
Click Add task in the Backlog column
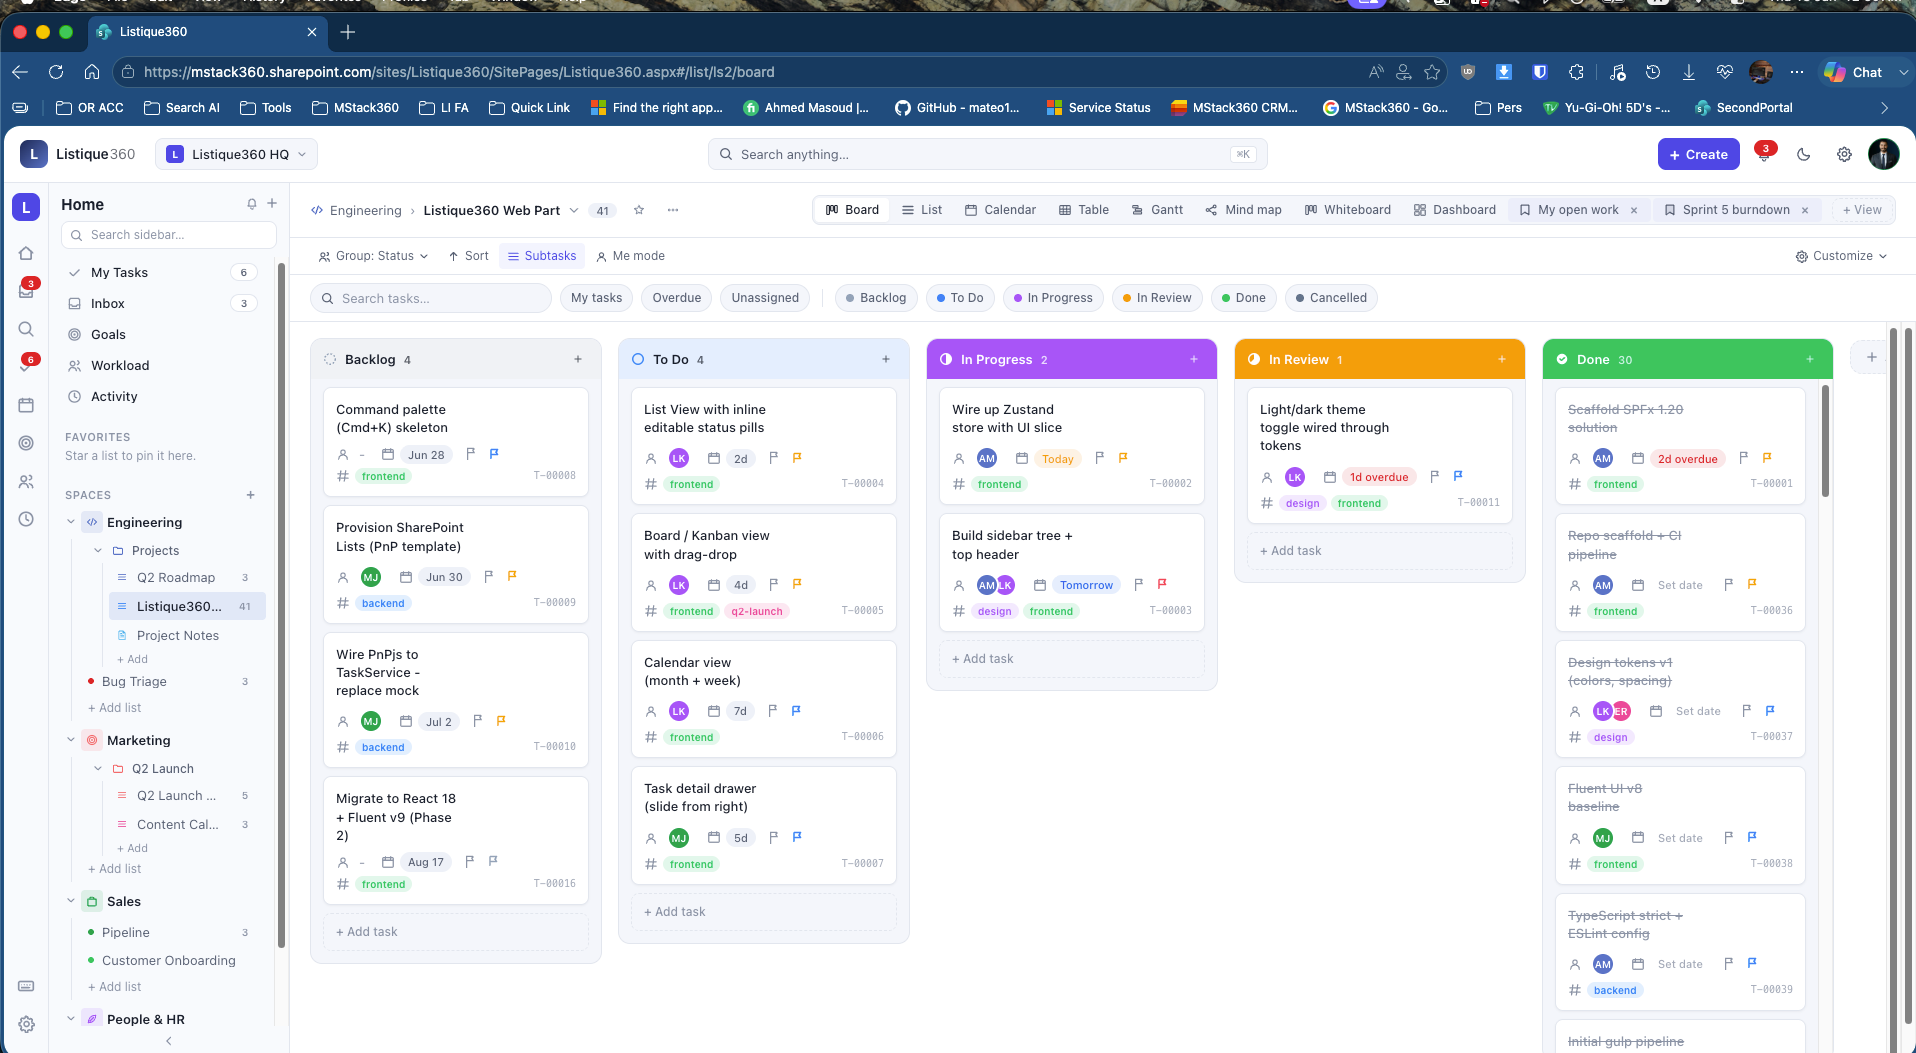point(456,932)
